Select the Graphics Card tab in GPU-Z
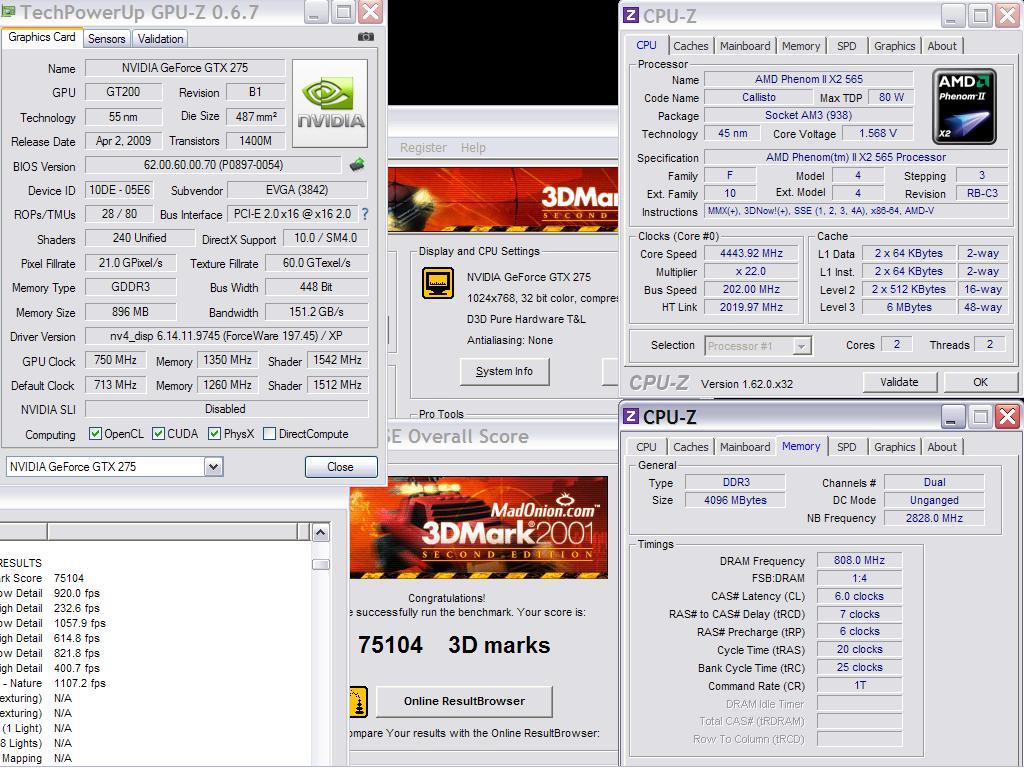 pos(42,37)
